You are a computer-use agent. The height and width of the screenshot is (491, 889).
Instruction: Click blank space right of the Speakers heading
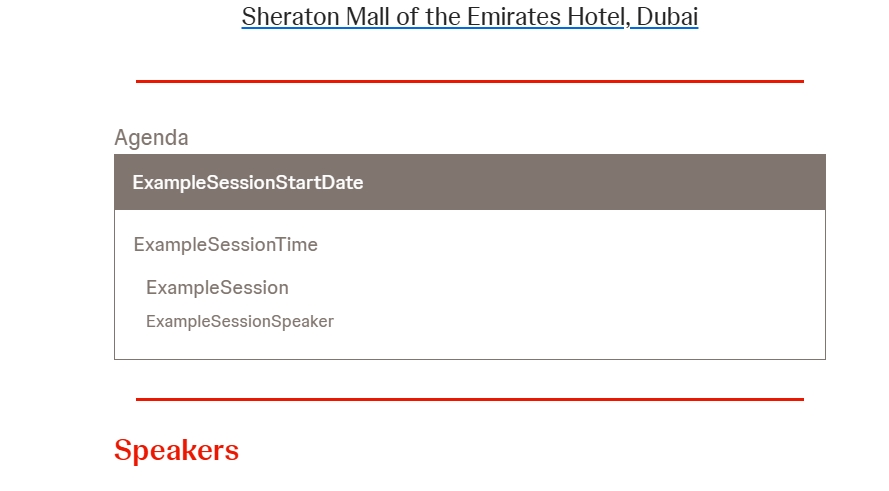click(510, 451)
